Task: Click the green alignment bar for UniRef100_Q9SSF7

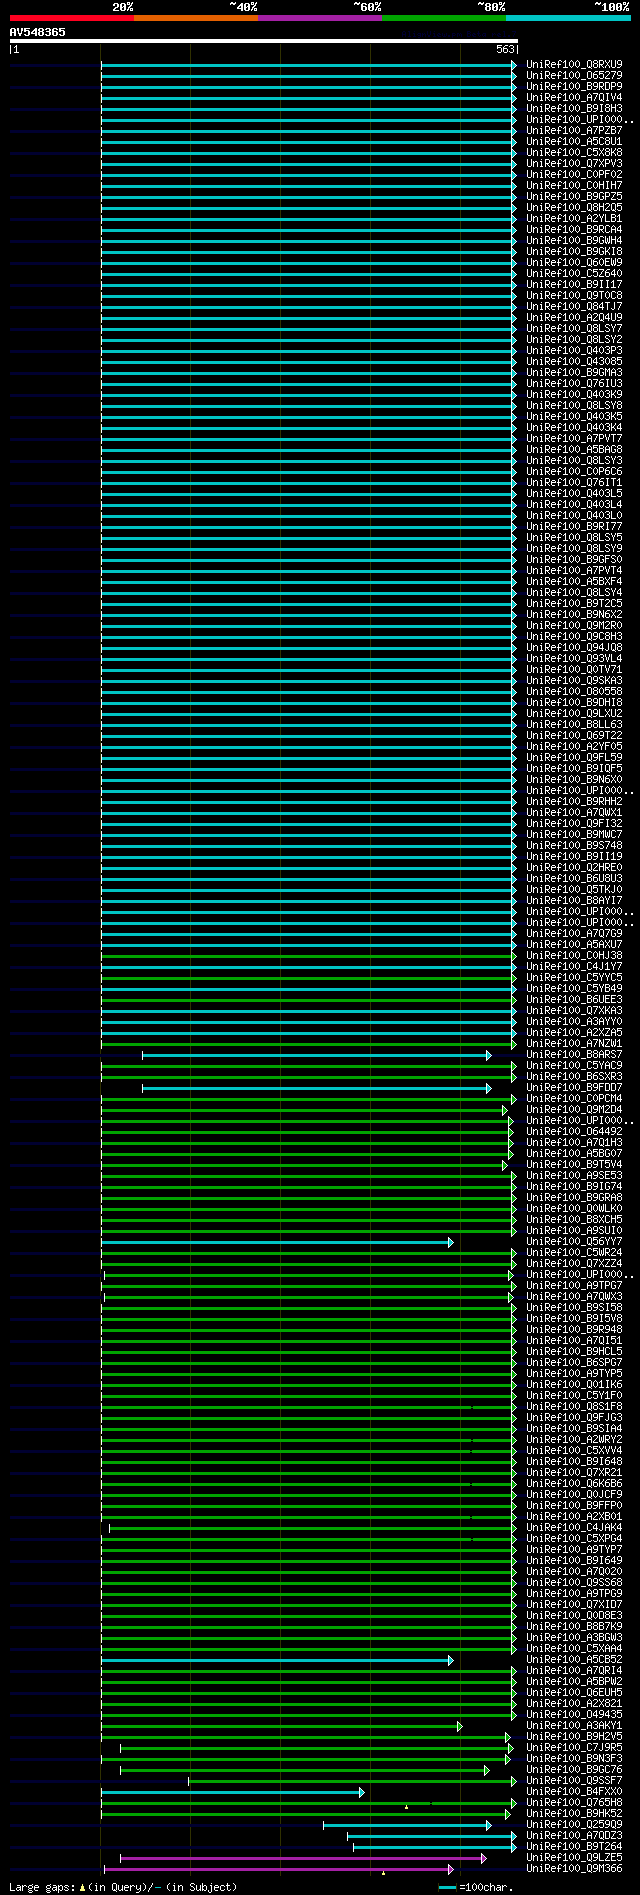Action: click(353, 1781)
